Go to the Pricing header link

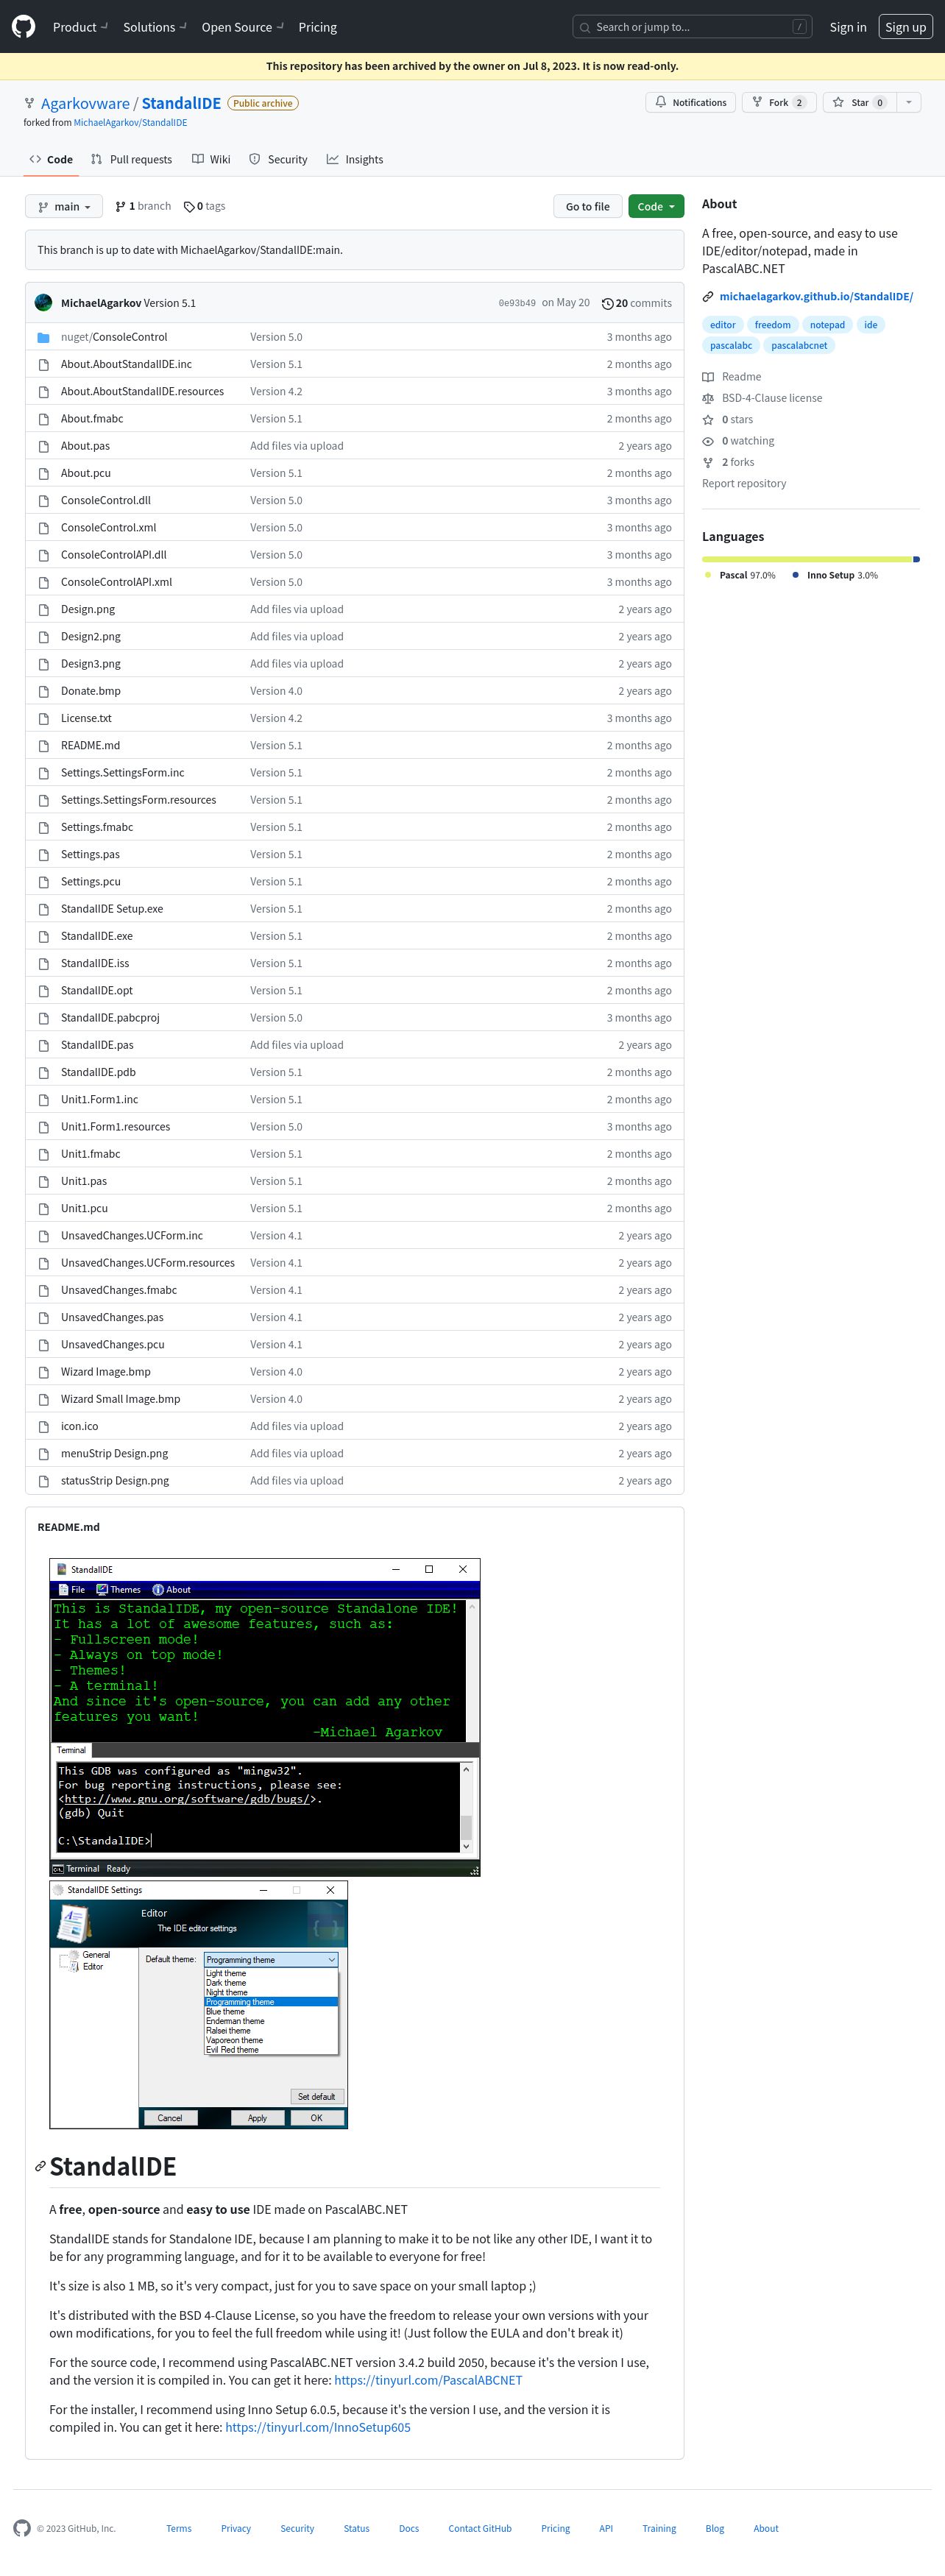pos(317,27)
